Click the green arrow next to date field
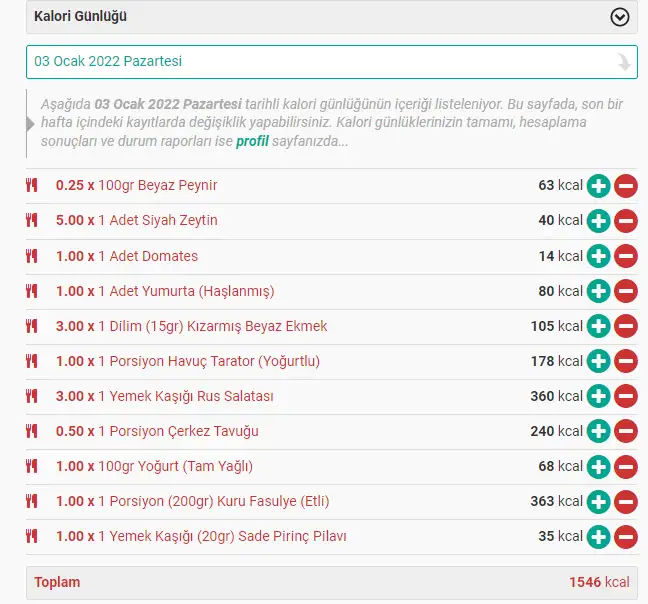 [624, 62]
